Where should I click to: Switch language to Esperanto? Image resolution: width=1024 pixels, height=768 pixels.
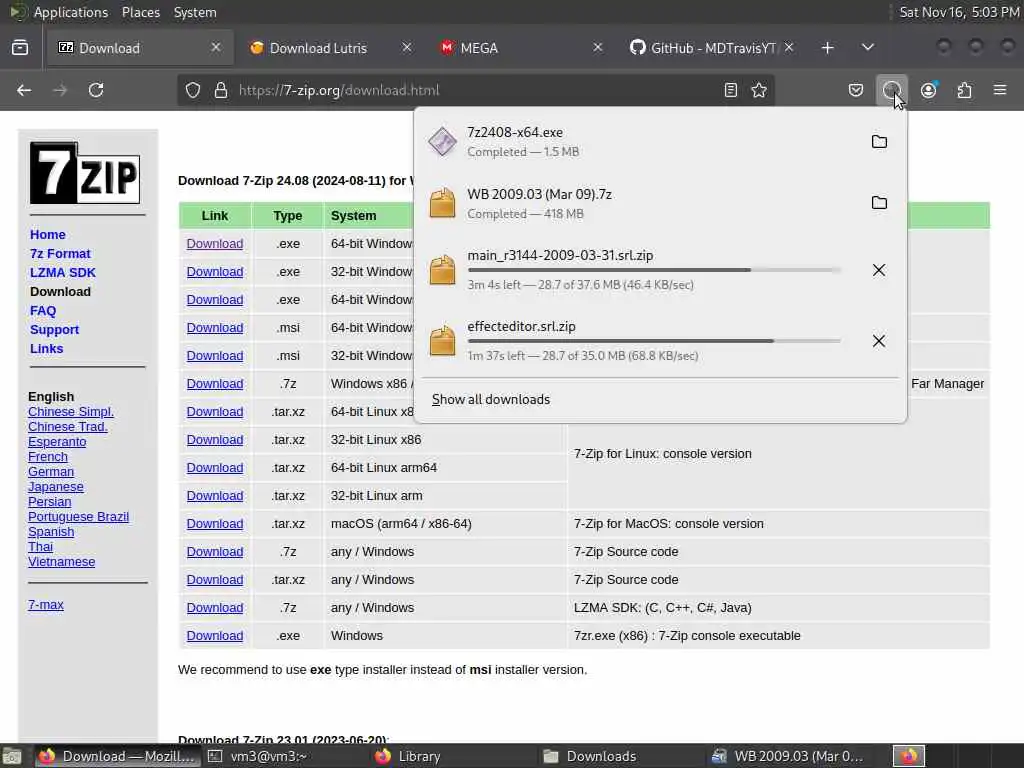[57, 441]
